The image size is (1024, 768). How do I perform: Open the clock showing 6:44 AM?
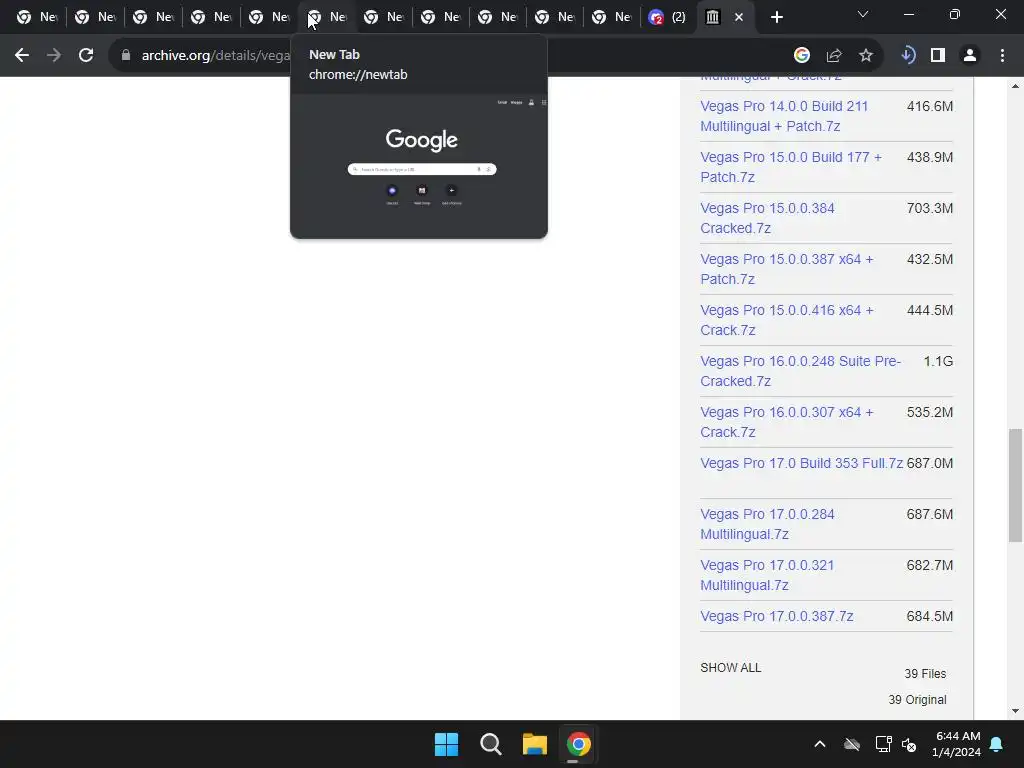[x=956, y=744]
